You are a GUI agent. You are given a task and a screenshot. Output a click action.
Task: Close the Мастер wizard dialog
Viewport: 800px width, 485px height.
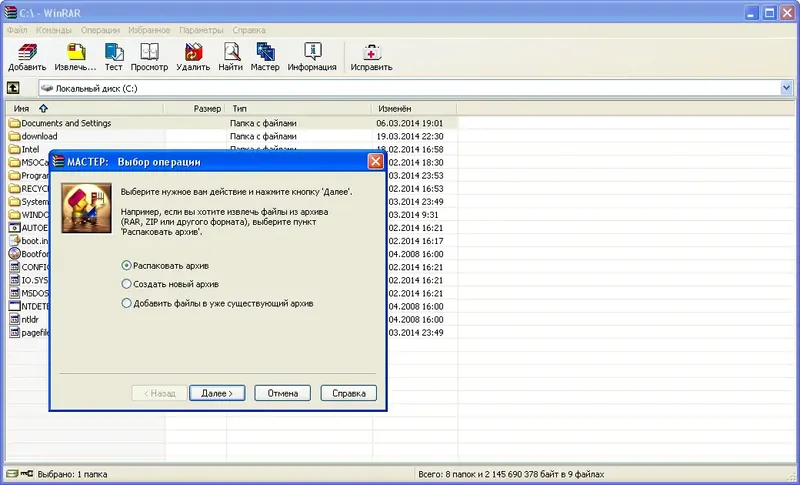coord(376,162)
